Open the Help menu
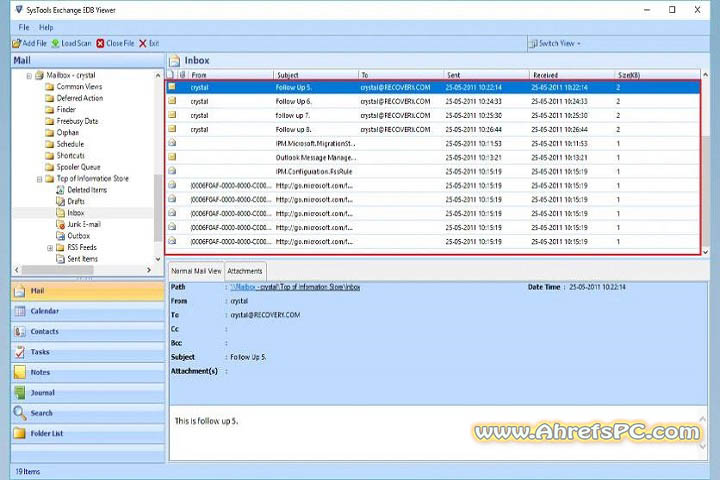The height and width of the screenshot is (480, 720). (x=46, y=27)
